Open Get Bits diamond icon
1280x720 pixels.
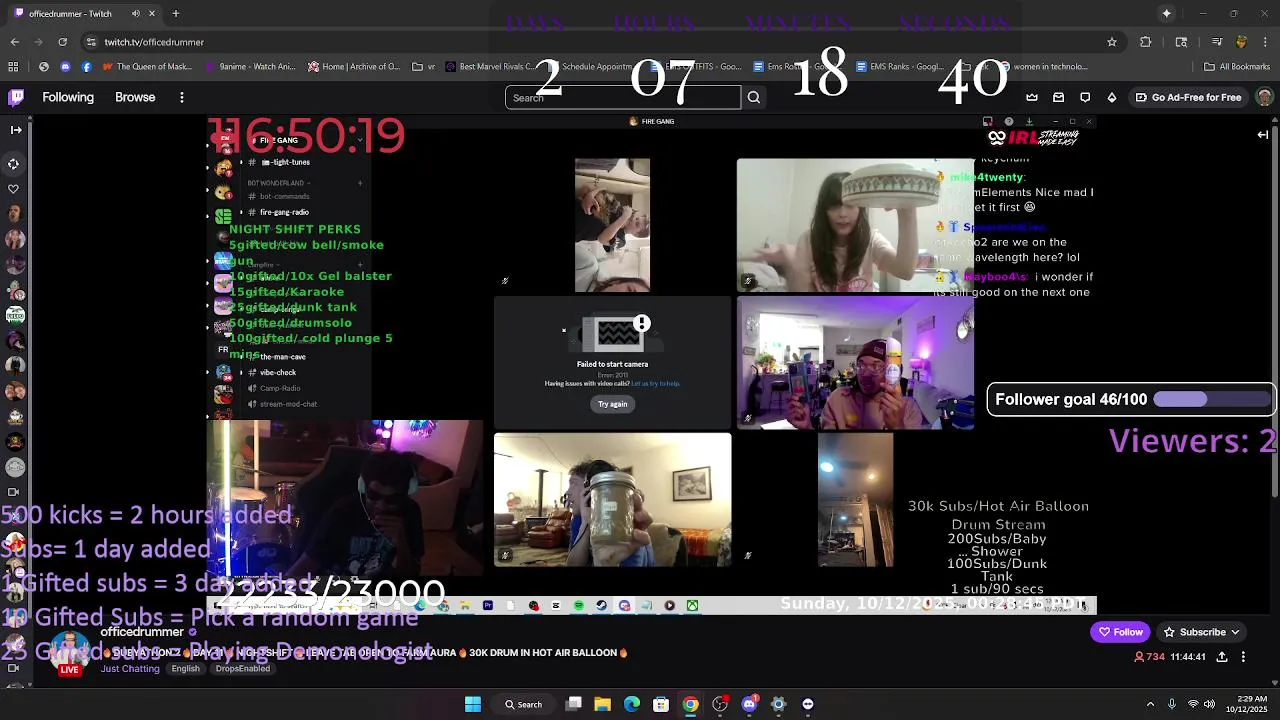pos(1111,97)
